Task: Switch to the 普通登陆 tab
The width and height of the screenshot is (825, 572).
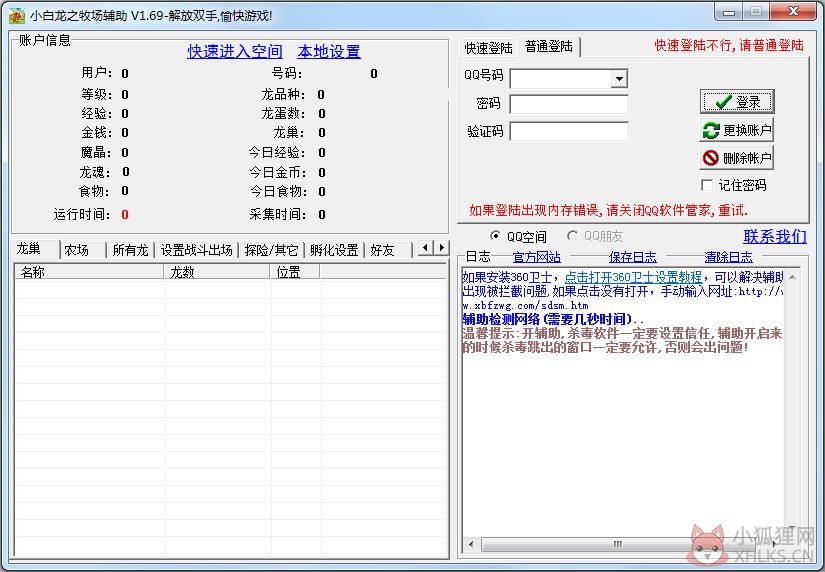Action: (549, 46)
